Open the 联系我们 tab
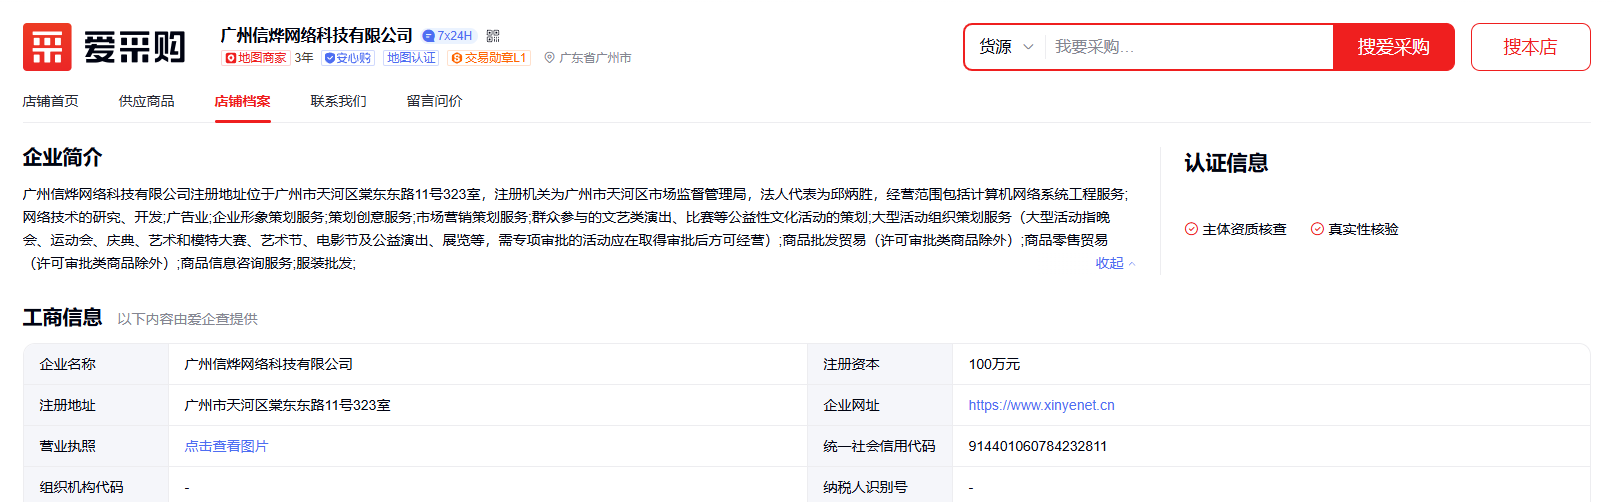The height and width of the screenshot is (502, 1616). 339,101
